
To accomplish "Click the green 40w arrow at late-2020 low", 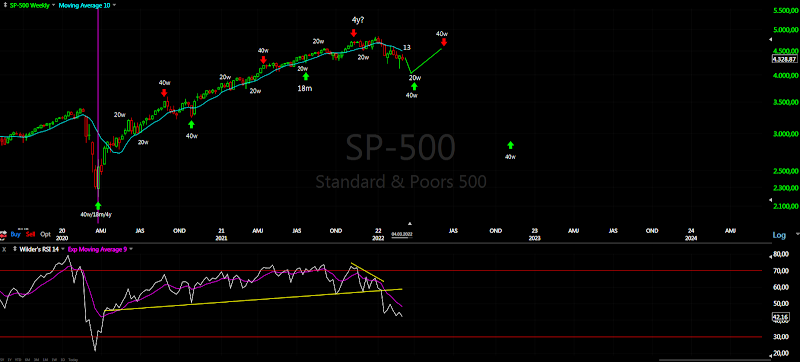I will (191, 125).
